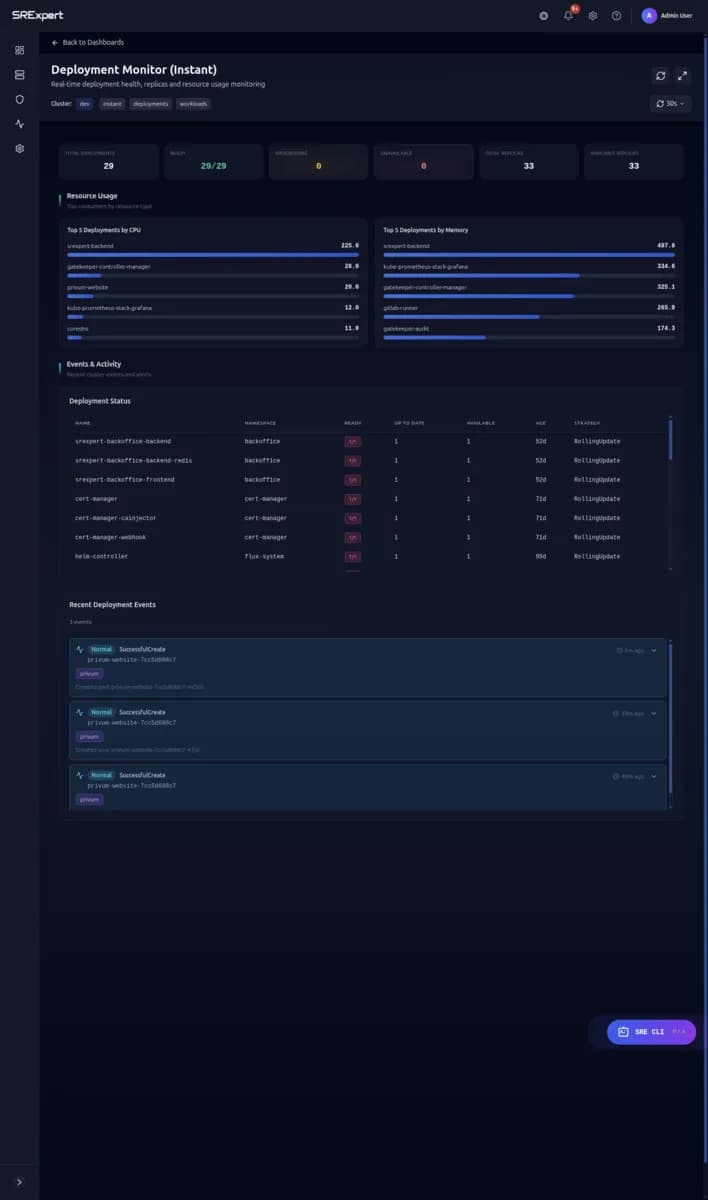Screen dimensions: 708x1200
Task: Click the srexpert-backend CPU usage bar
Action: [212, 254]
